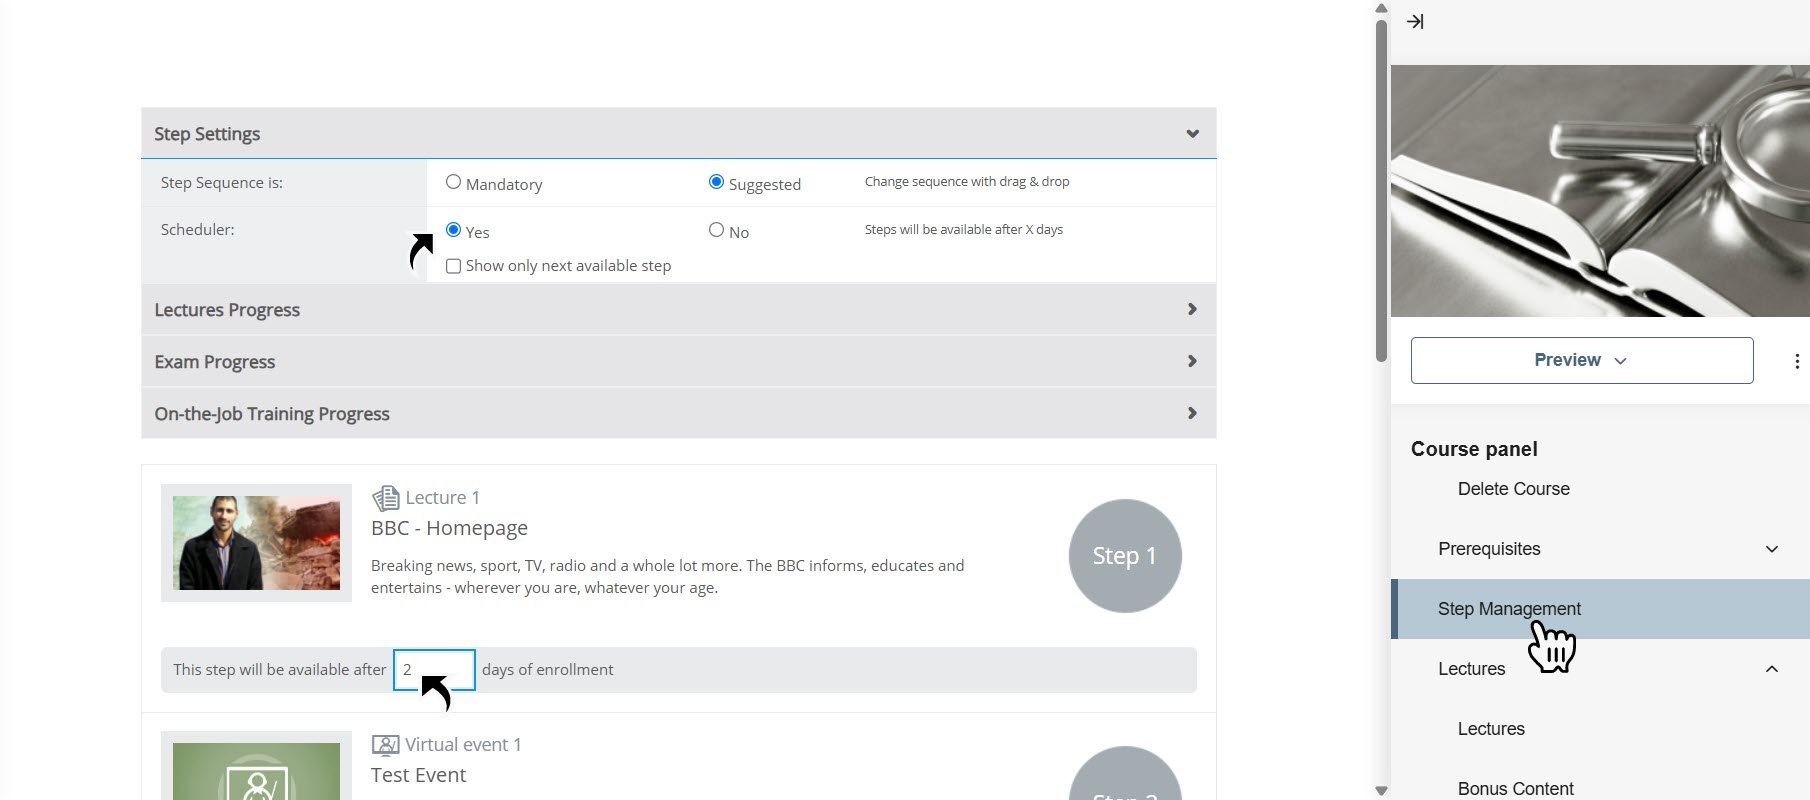The width and height of the screenshot is (1810, 800).
Task: Expand the Exam Progress section
Action: click(1192, 362)
